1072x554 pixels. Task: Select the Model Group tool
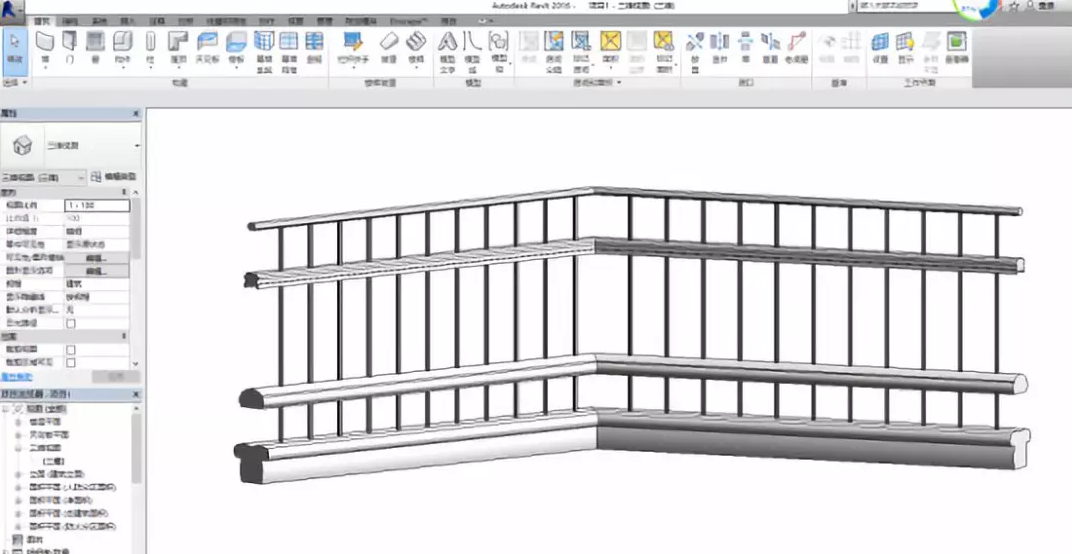(499, 51)
